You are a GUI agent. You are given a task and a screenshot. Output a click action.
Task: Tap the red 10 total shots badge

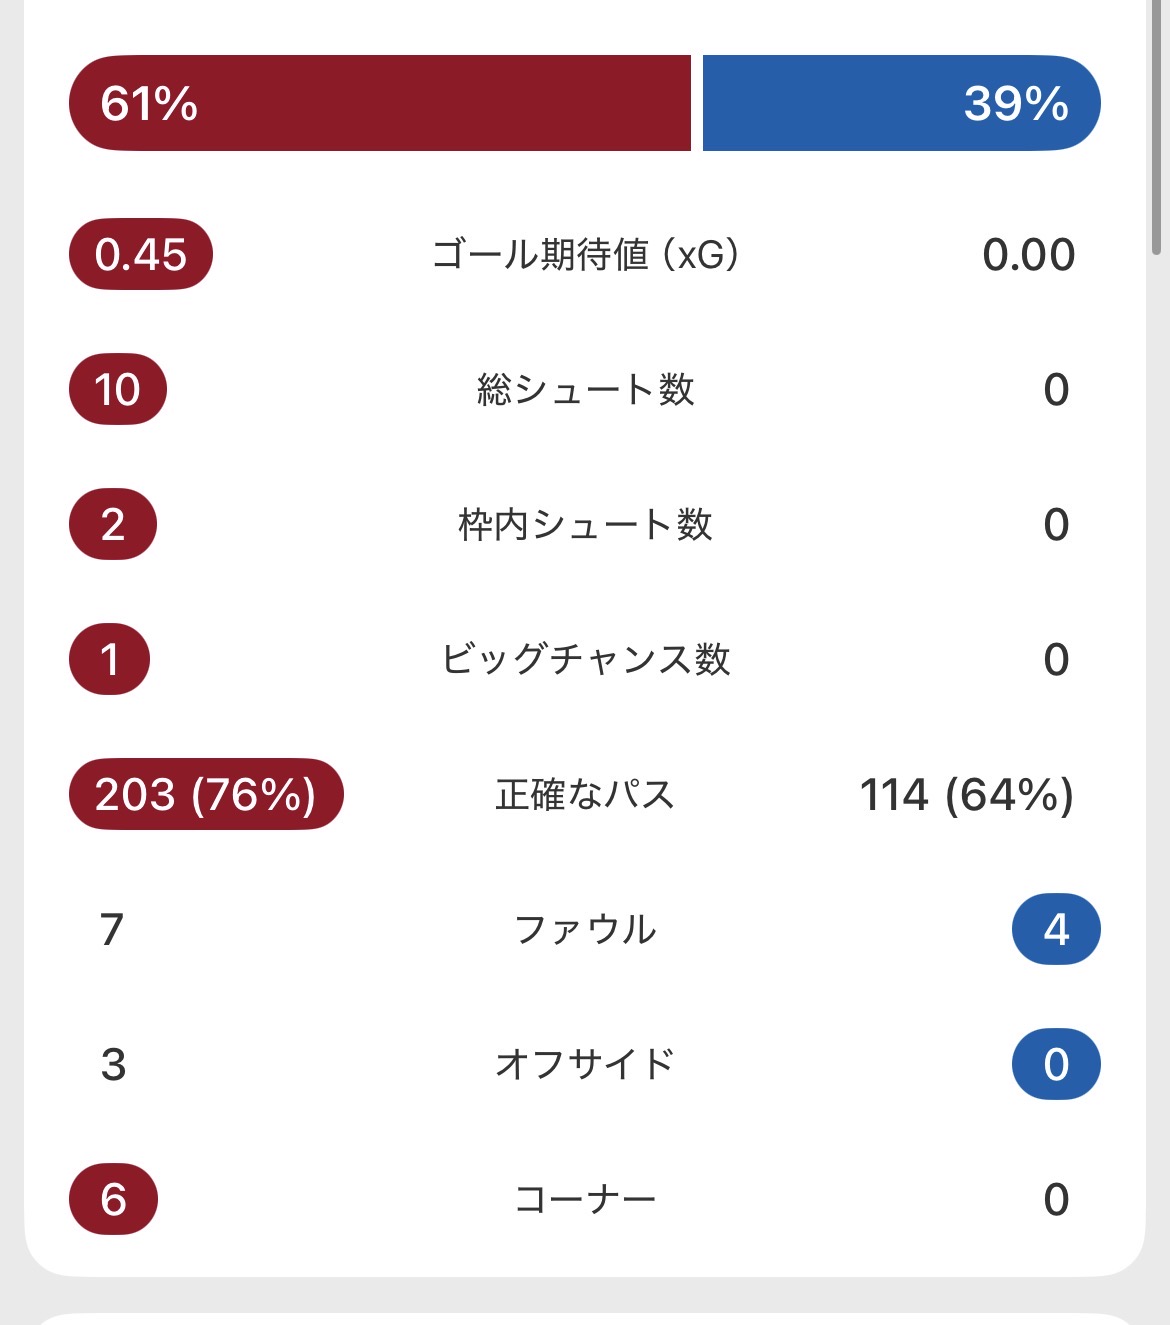(118, 389)
